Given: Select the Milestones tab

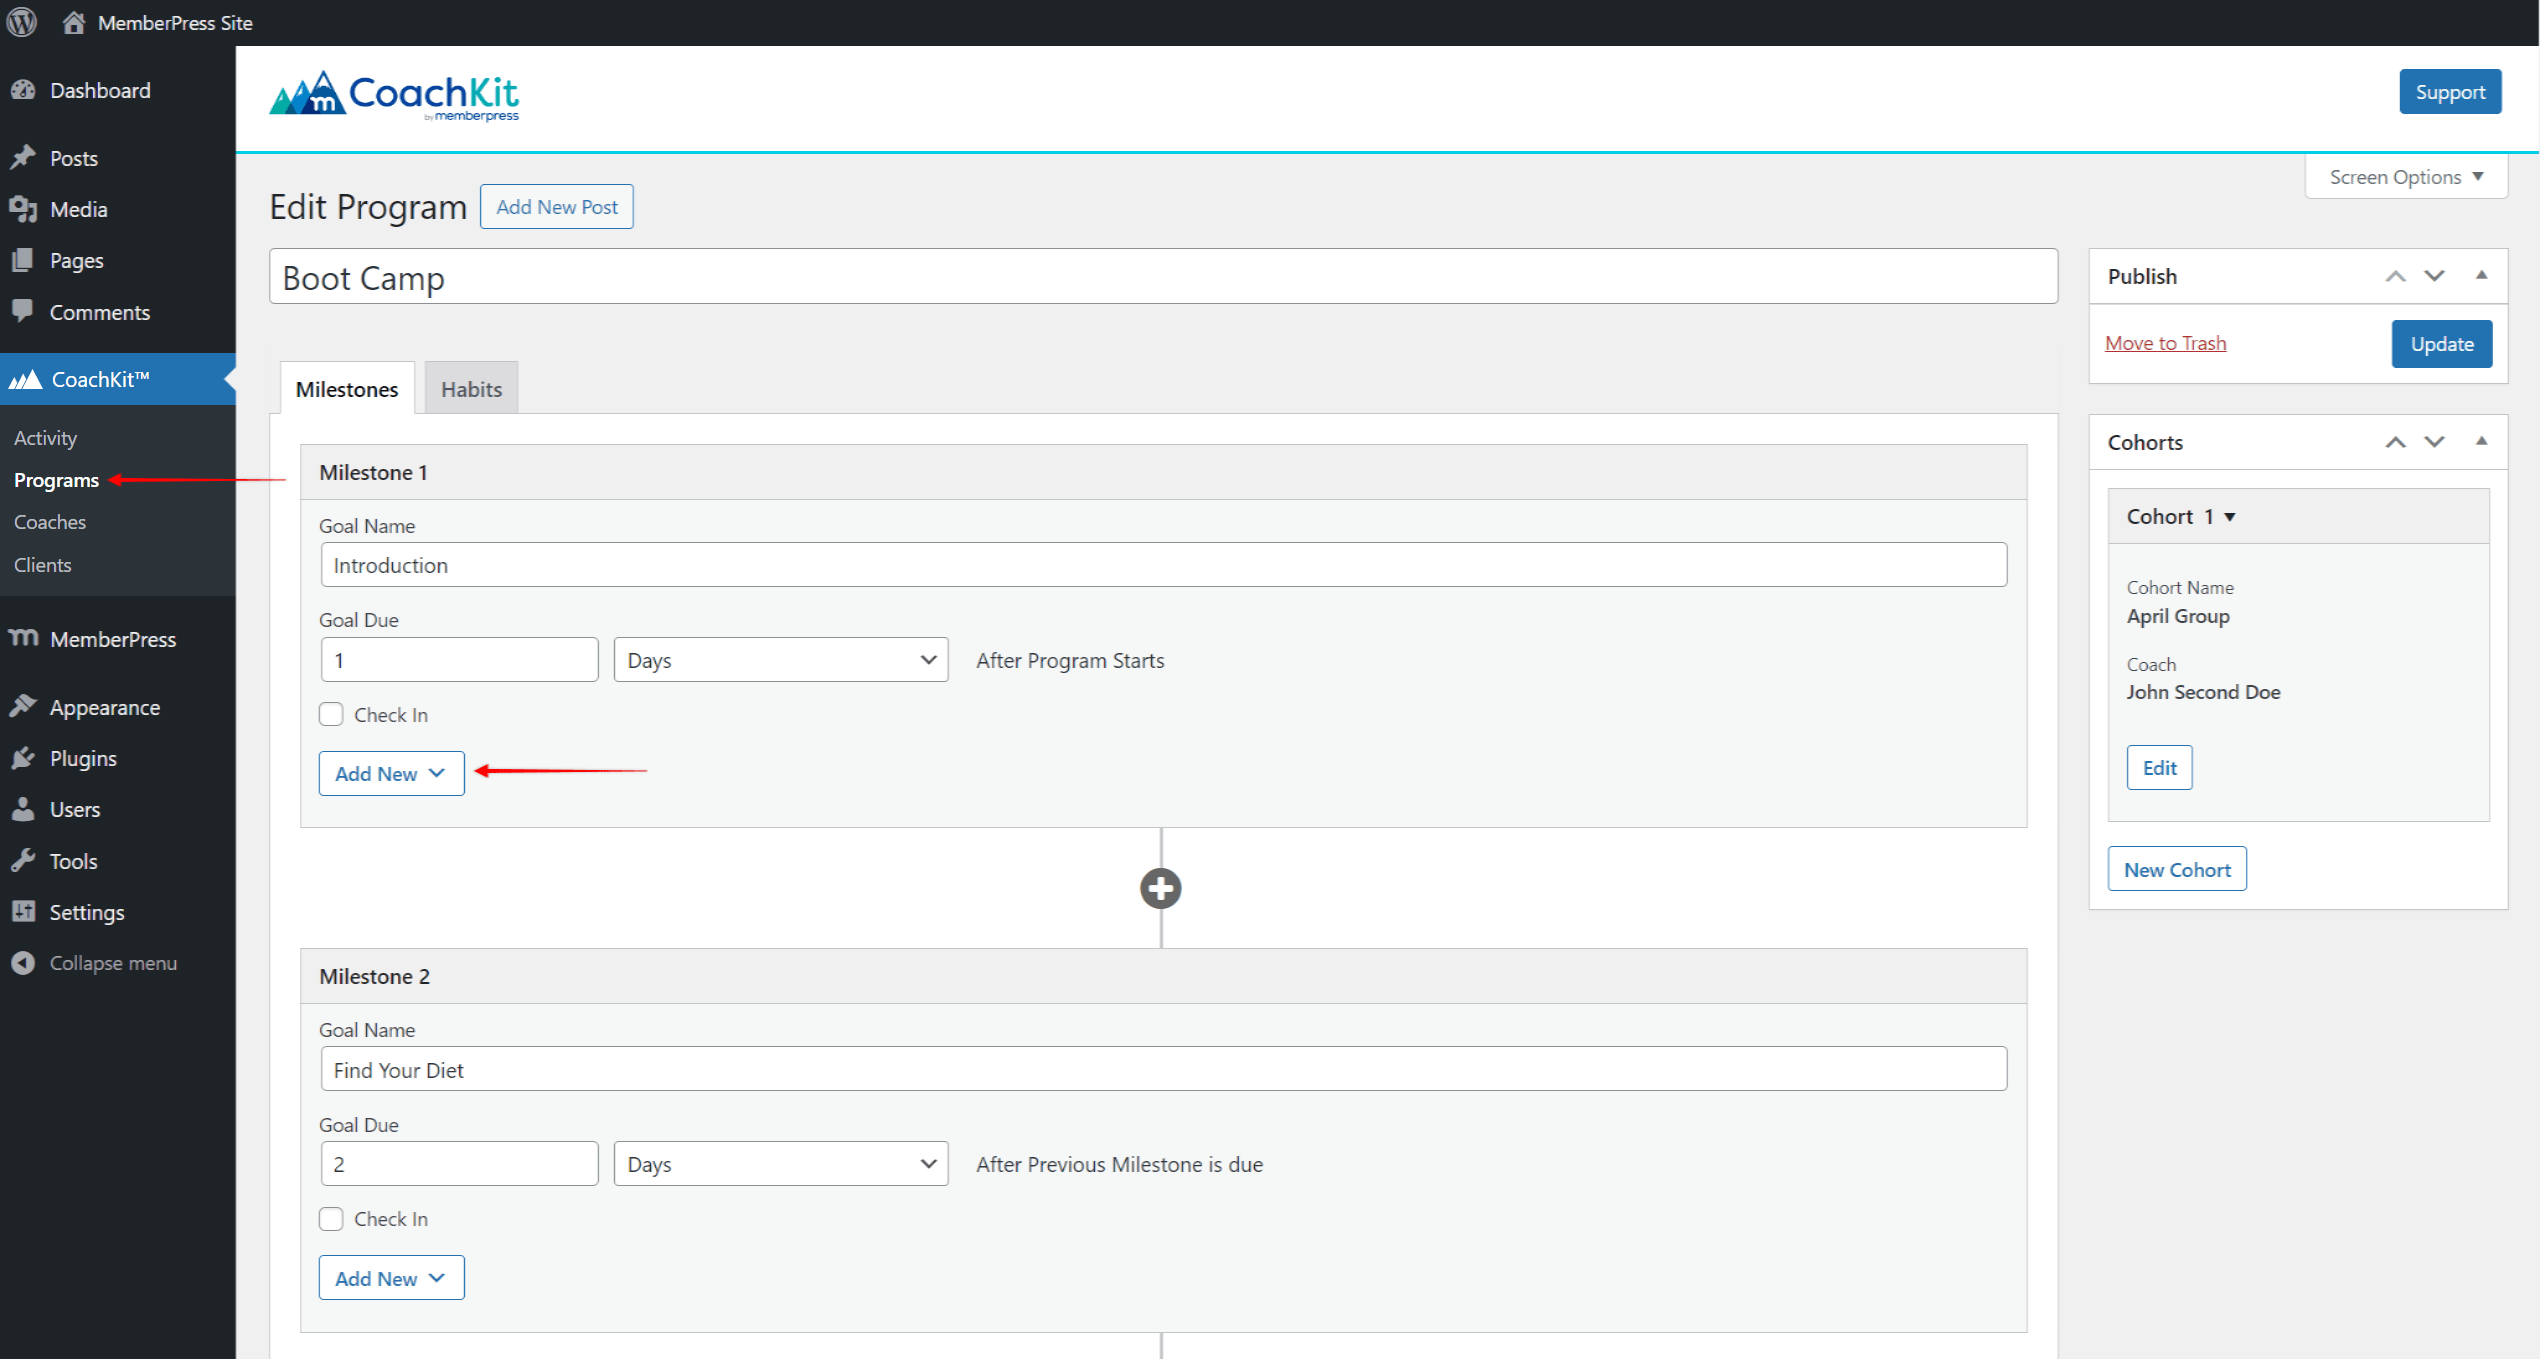Looking at the screenshot, I should (343, 388).
